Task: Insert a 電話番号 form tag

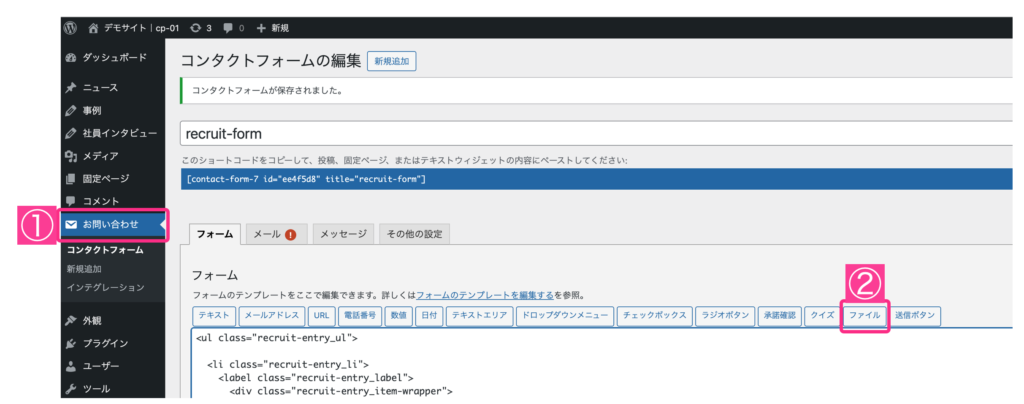Action: pyautogui.click(x=360, y=316)
